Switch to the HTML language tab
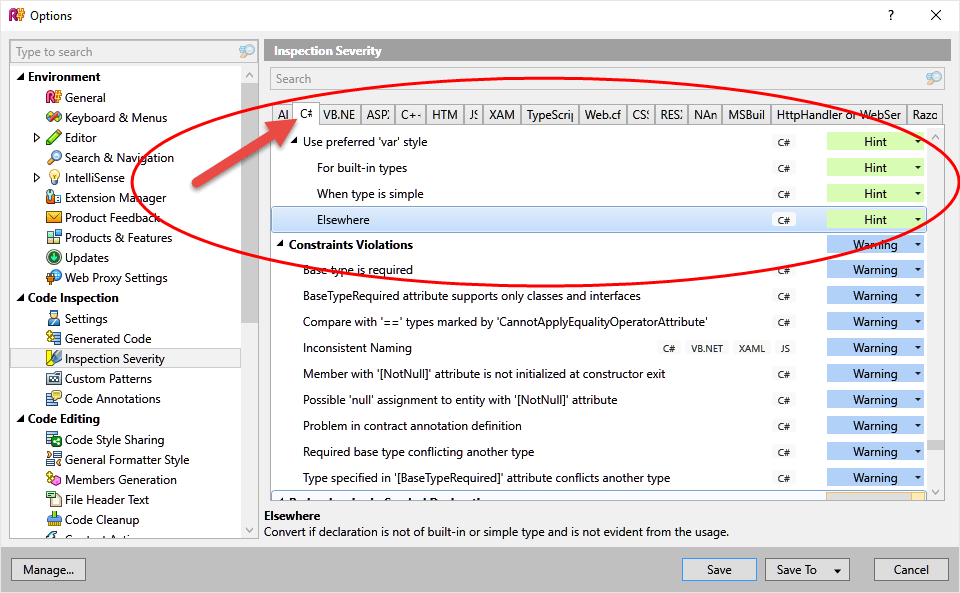The height and width of the screenshot is (593, 960). pos(444,114)
